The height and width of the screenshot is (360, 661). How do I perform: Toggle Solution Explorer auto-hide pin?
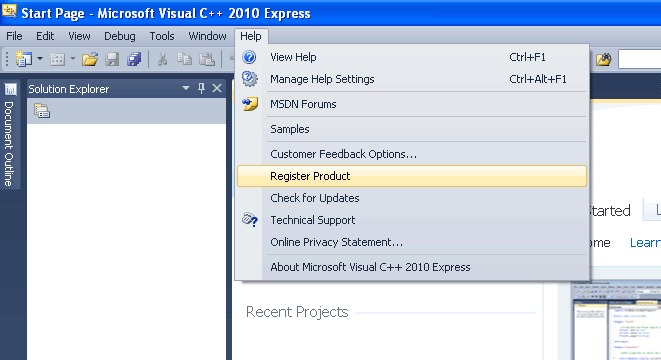click(202, 88)
